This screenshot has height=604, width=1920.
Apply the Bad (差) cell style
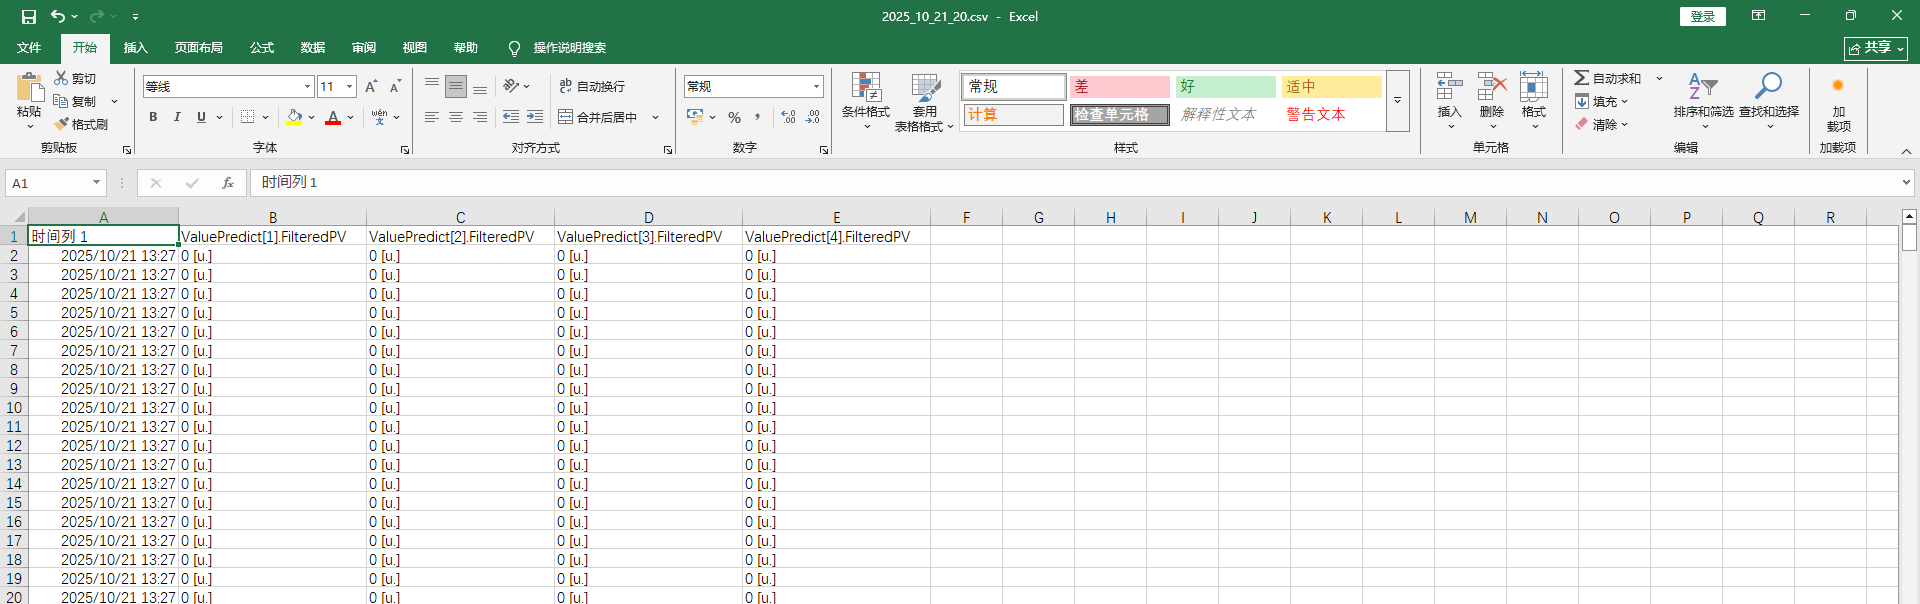point(1119,87)
